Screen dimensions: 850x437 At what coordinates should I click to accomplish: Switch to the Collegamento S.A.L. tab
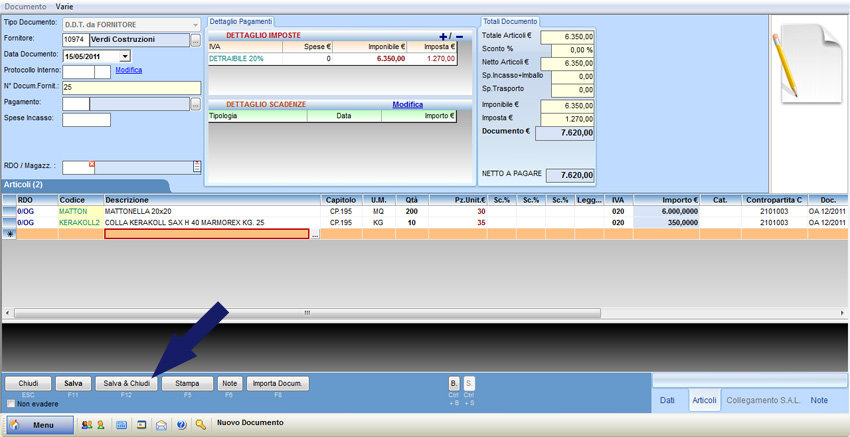tap(764, 400)
